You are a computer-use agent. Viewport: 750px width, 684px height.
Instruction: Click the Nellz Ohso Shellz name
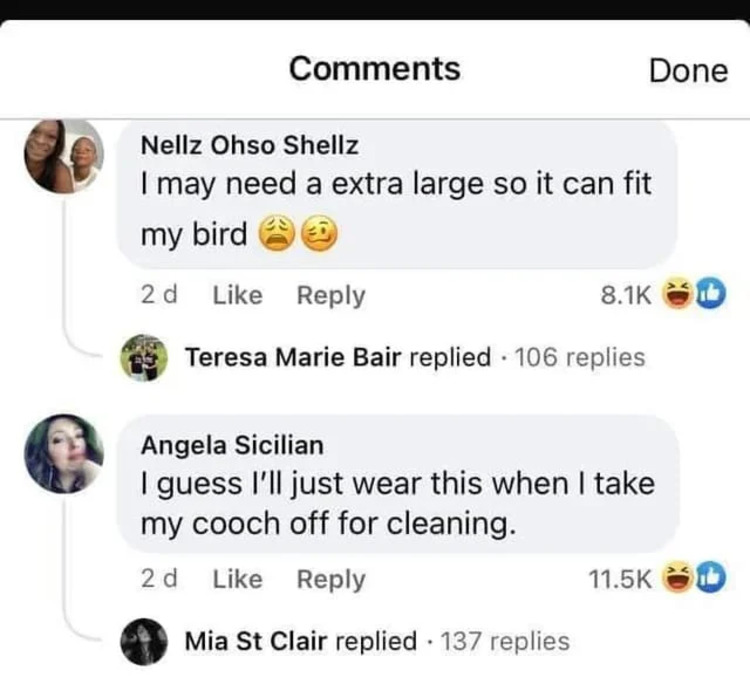pyautogui.click(x=249, y=146)
